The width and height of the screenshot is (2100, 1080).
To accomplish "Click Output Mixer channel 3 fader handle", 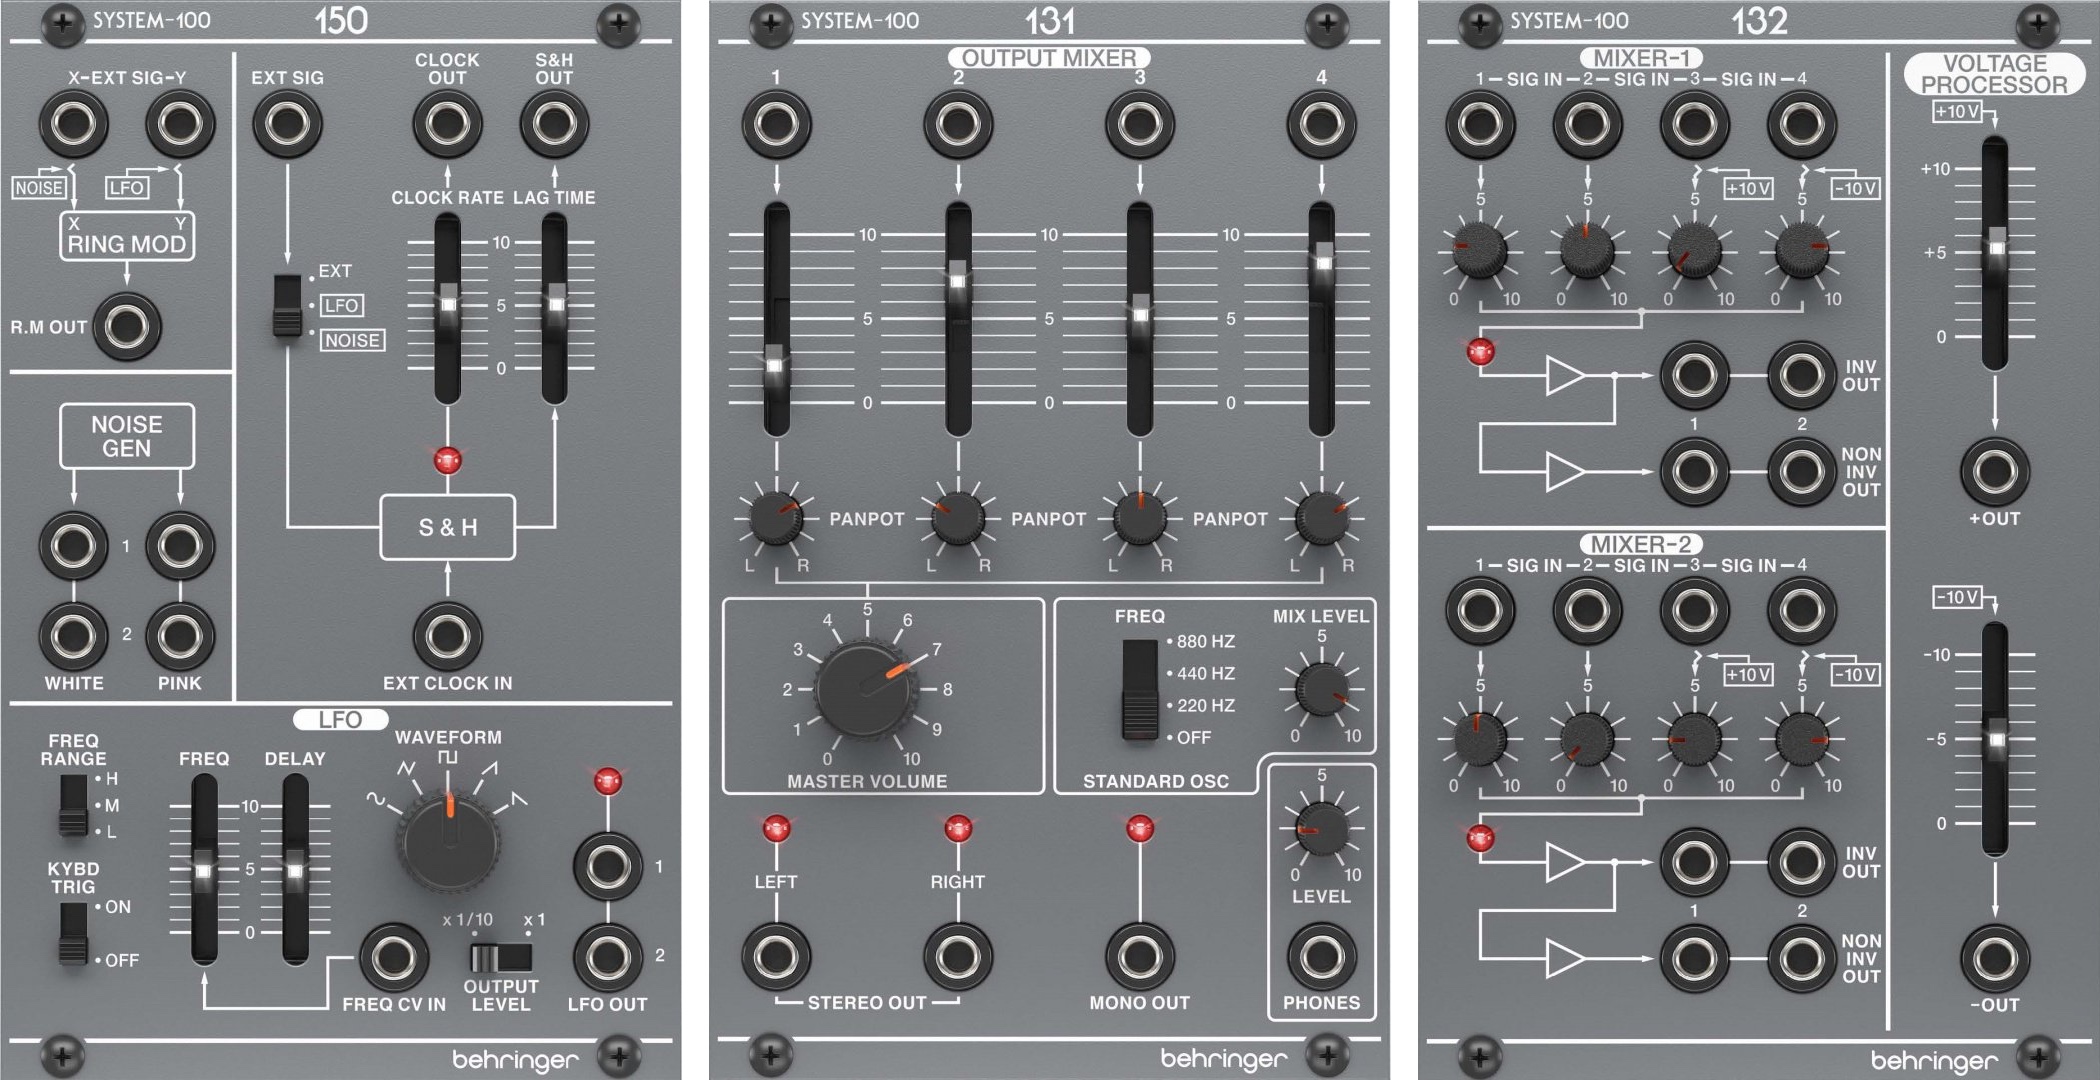I will (x=1139, y=313).
